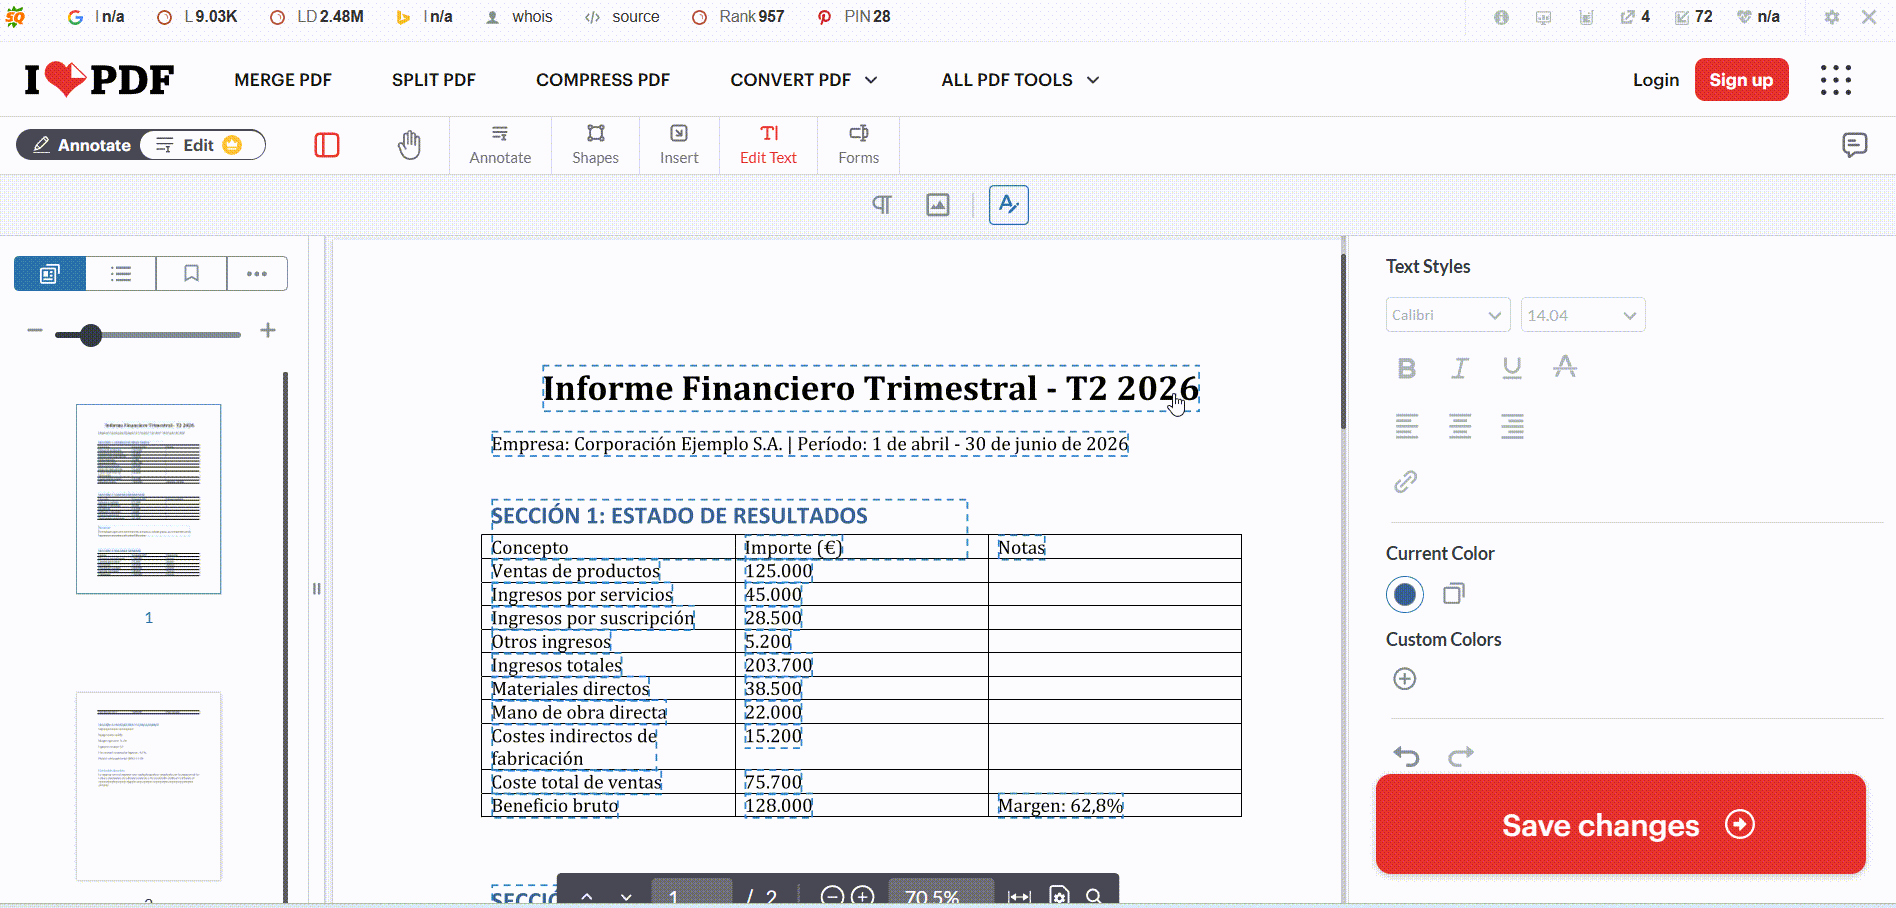Add a custom color with plus icon
Screen dimensions: 1896x908
coord(1405,679)
